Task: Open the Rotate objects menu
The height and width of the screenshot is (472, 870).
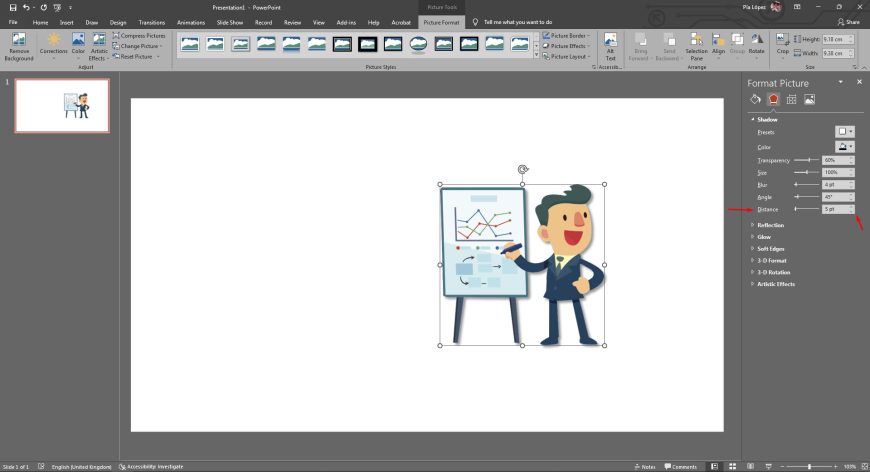Action: point(756,47)
